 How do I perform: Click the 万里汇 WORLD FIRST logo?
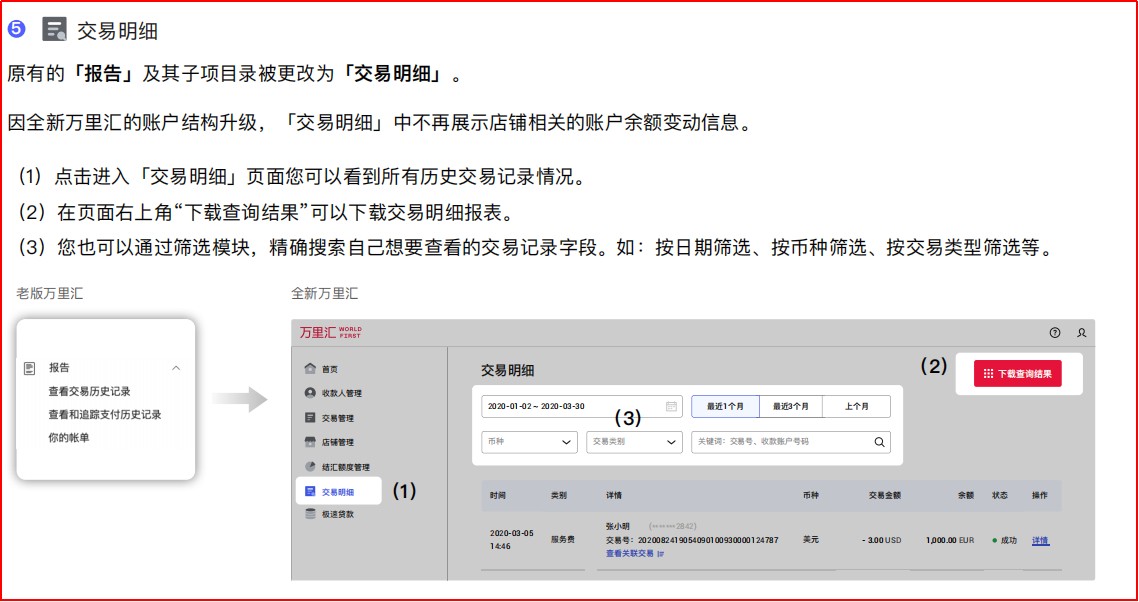tap(329, 332)
